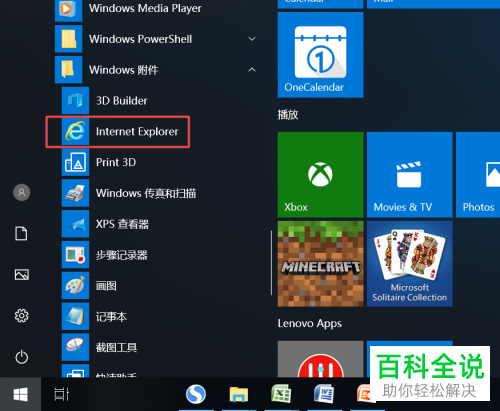Click the "Internet Explorer" label
The height and width of the screenshot is (411, 500).
tap(137, 132)
